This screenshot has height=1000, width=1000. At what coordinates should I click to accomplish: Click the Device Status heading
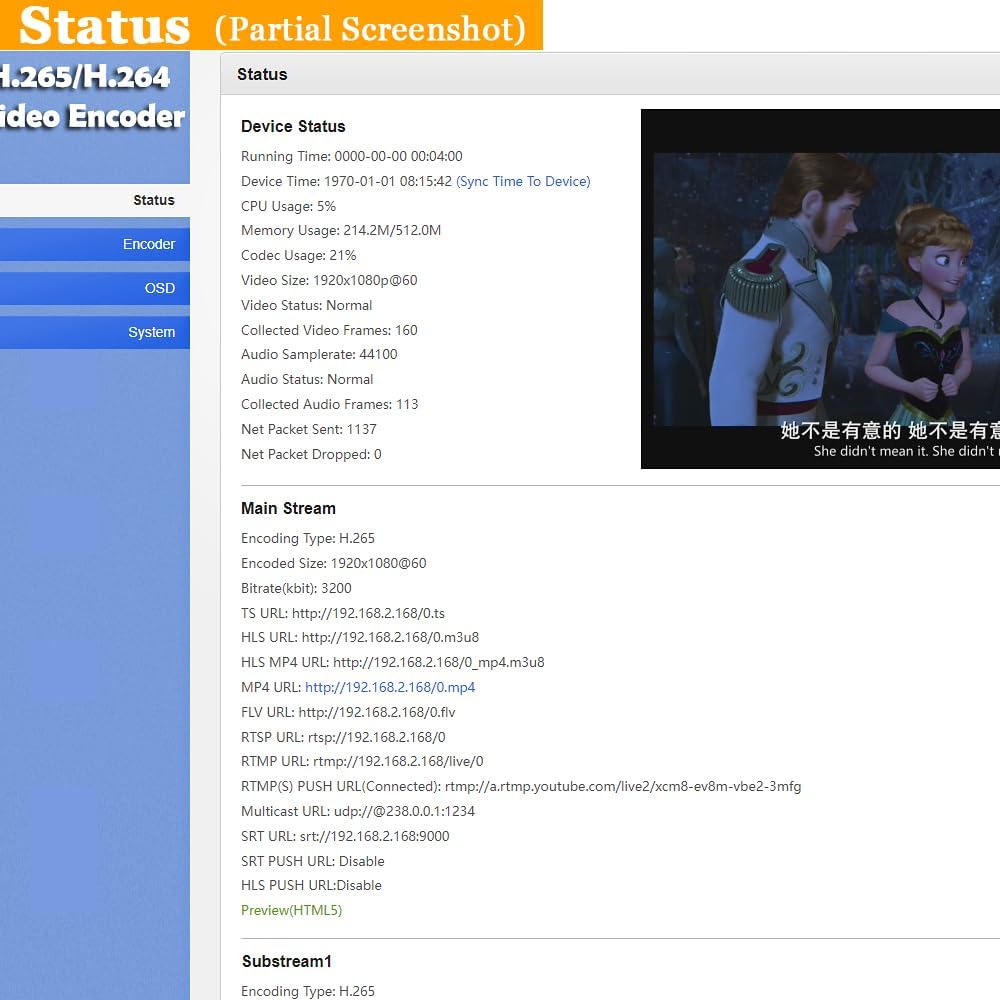293,126
